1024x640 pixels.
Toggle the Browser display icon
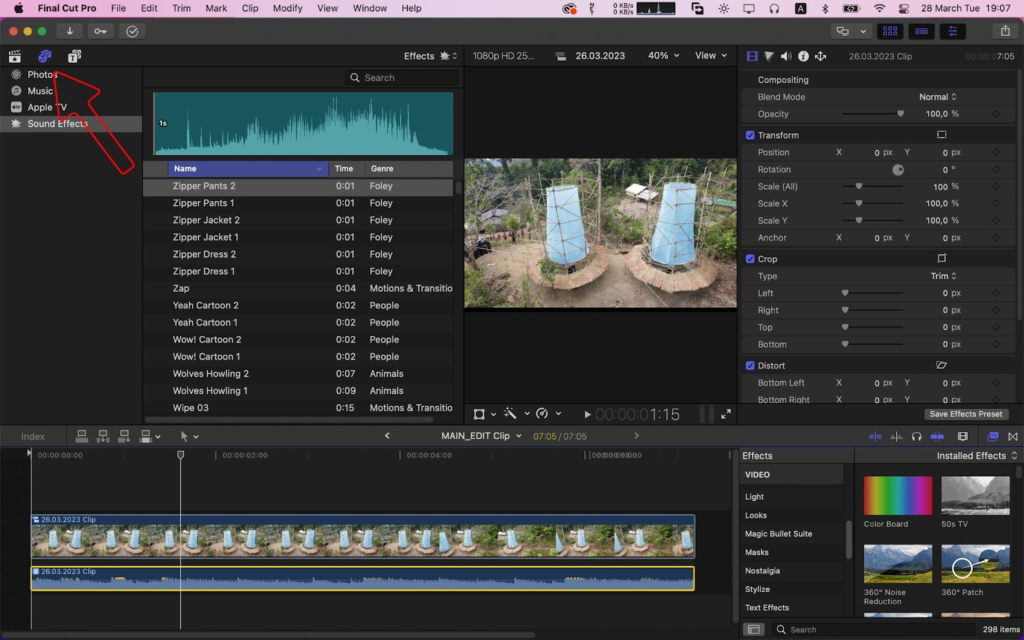point(889,31)
